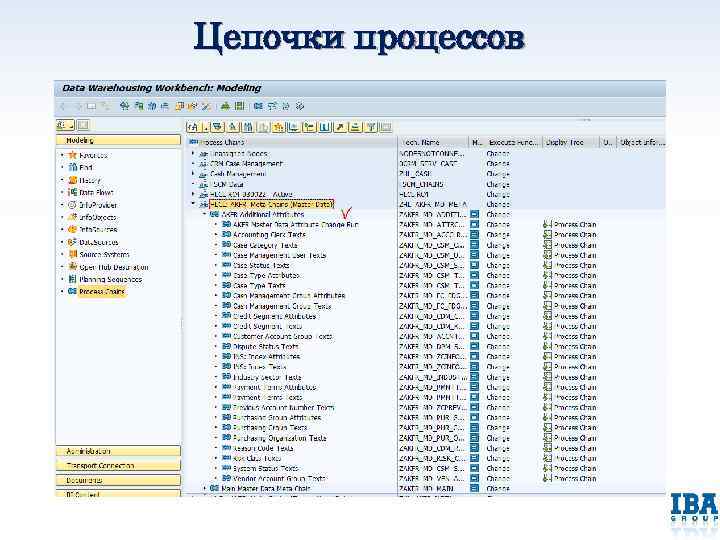Select Purchasing Group Attributes row
The width and height of the screenshot is (720, 540).
coord(277,417)
